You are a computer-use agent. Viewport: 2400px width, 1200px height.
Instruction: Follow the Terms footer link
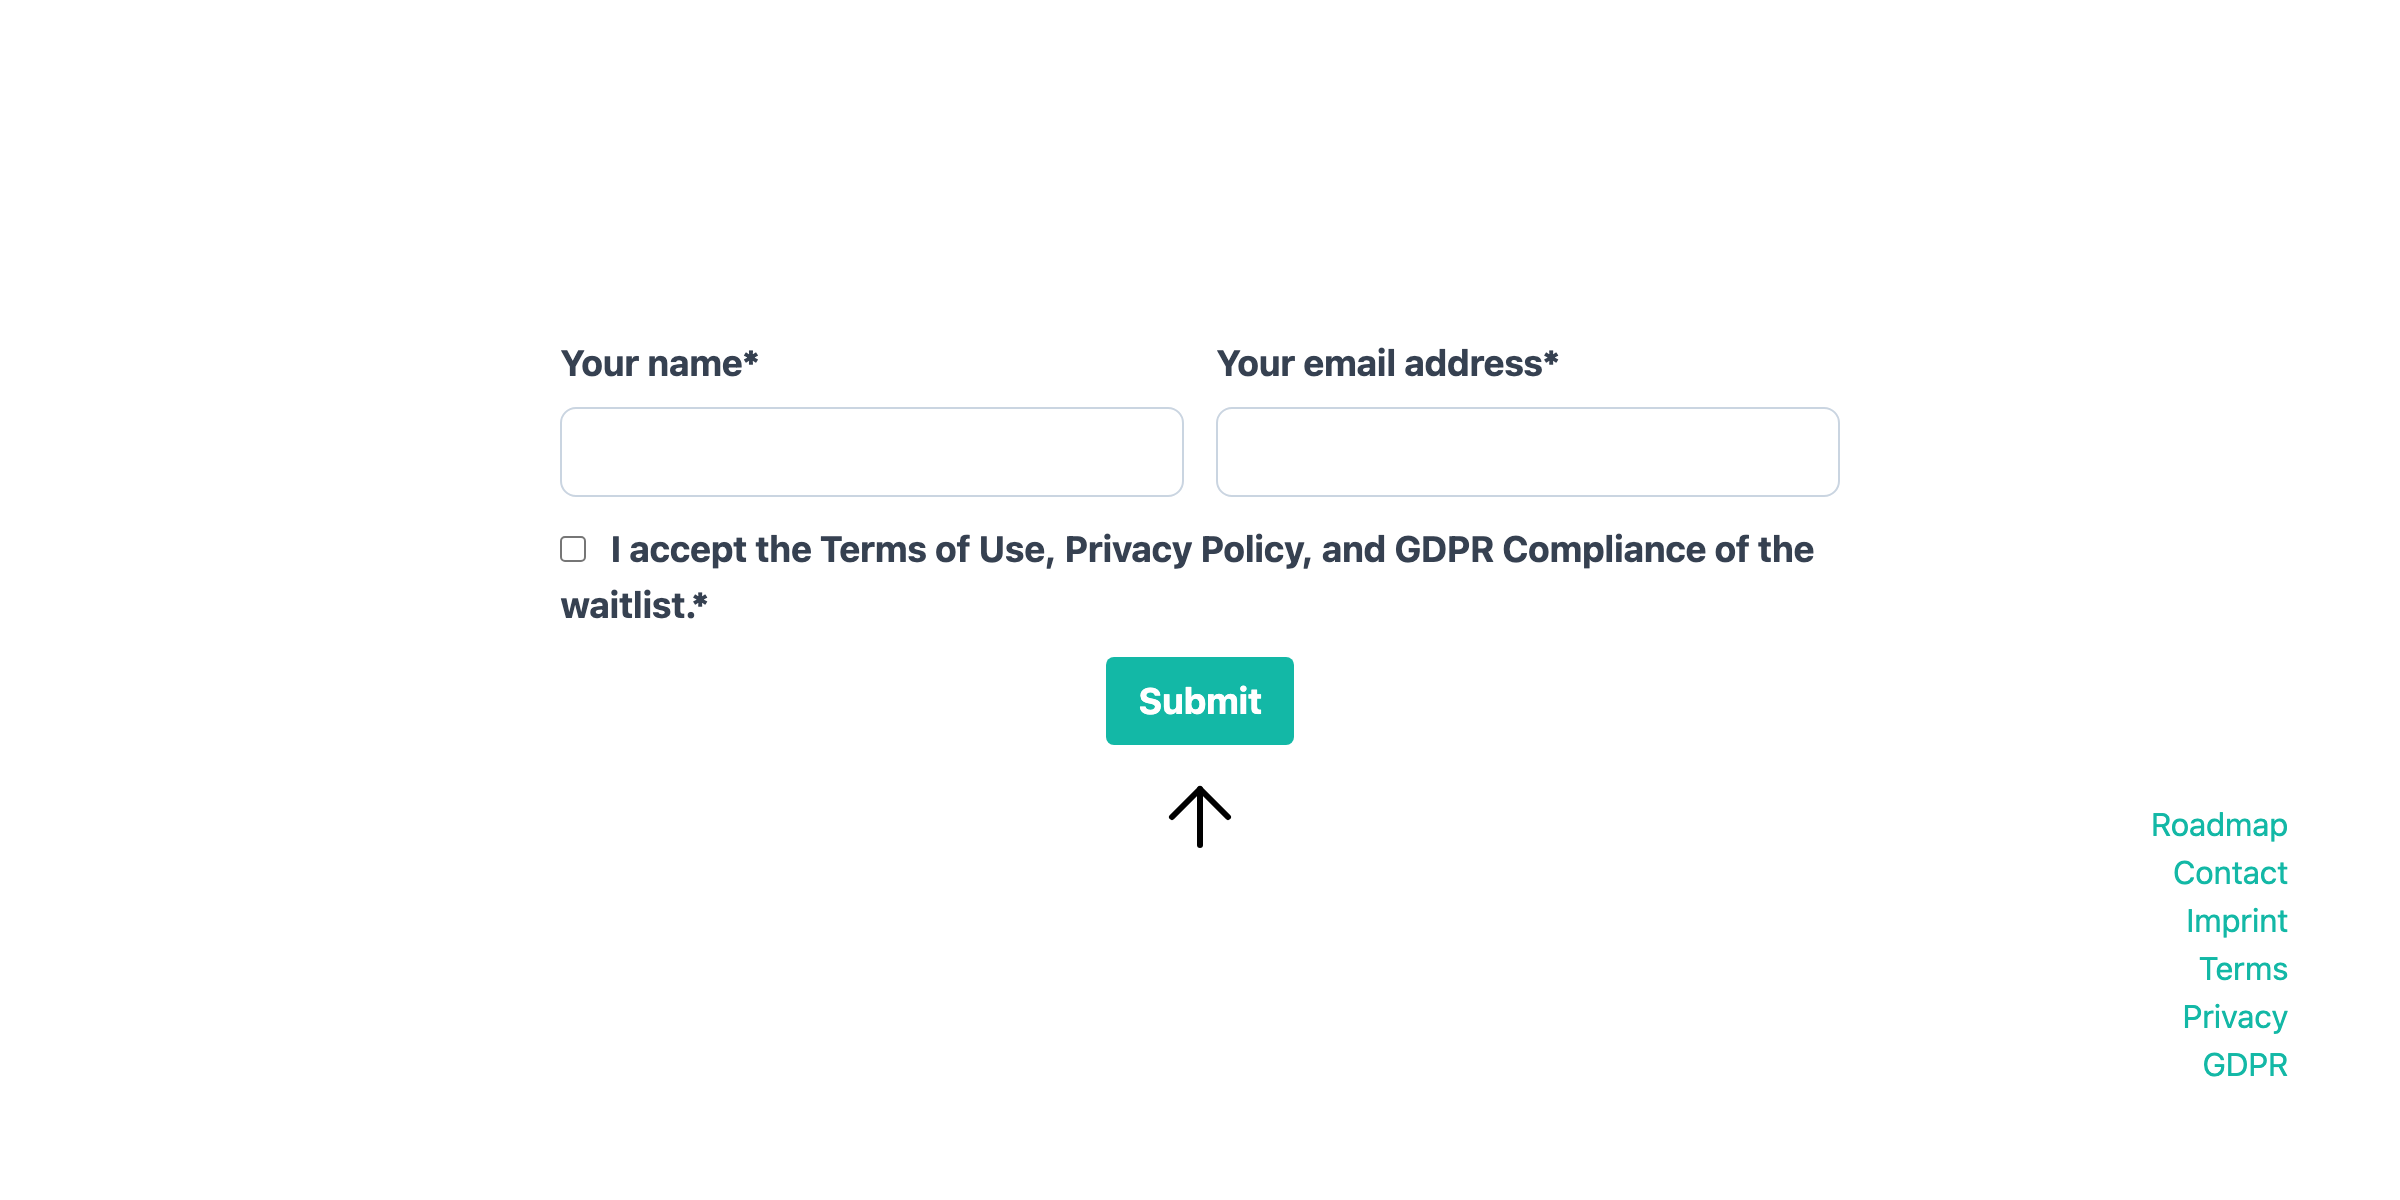(x=2242, y=969)
